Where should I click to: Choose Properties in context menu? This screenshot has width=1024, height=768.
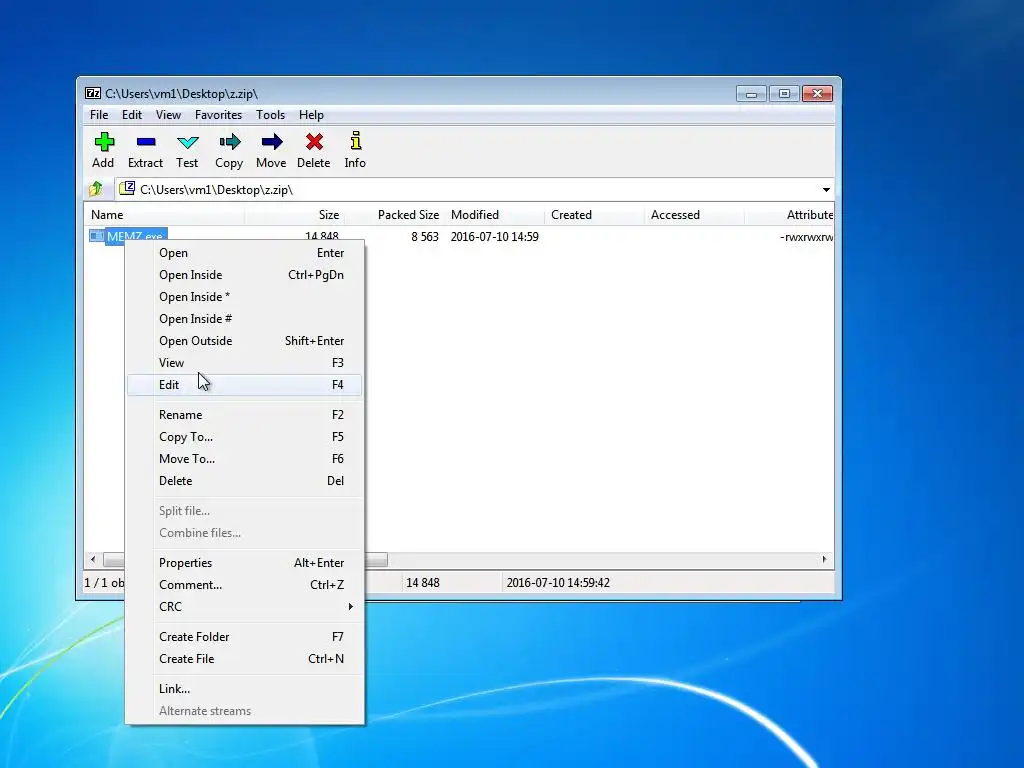click(244, 563)
